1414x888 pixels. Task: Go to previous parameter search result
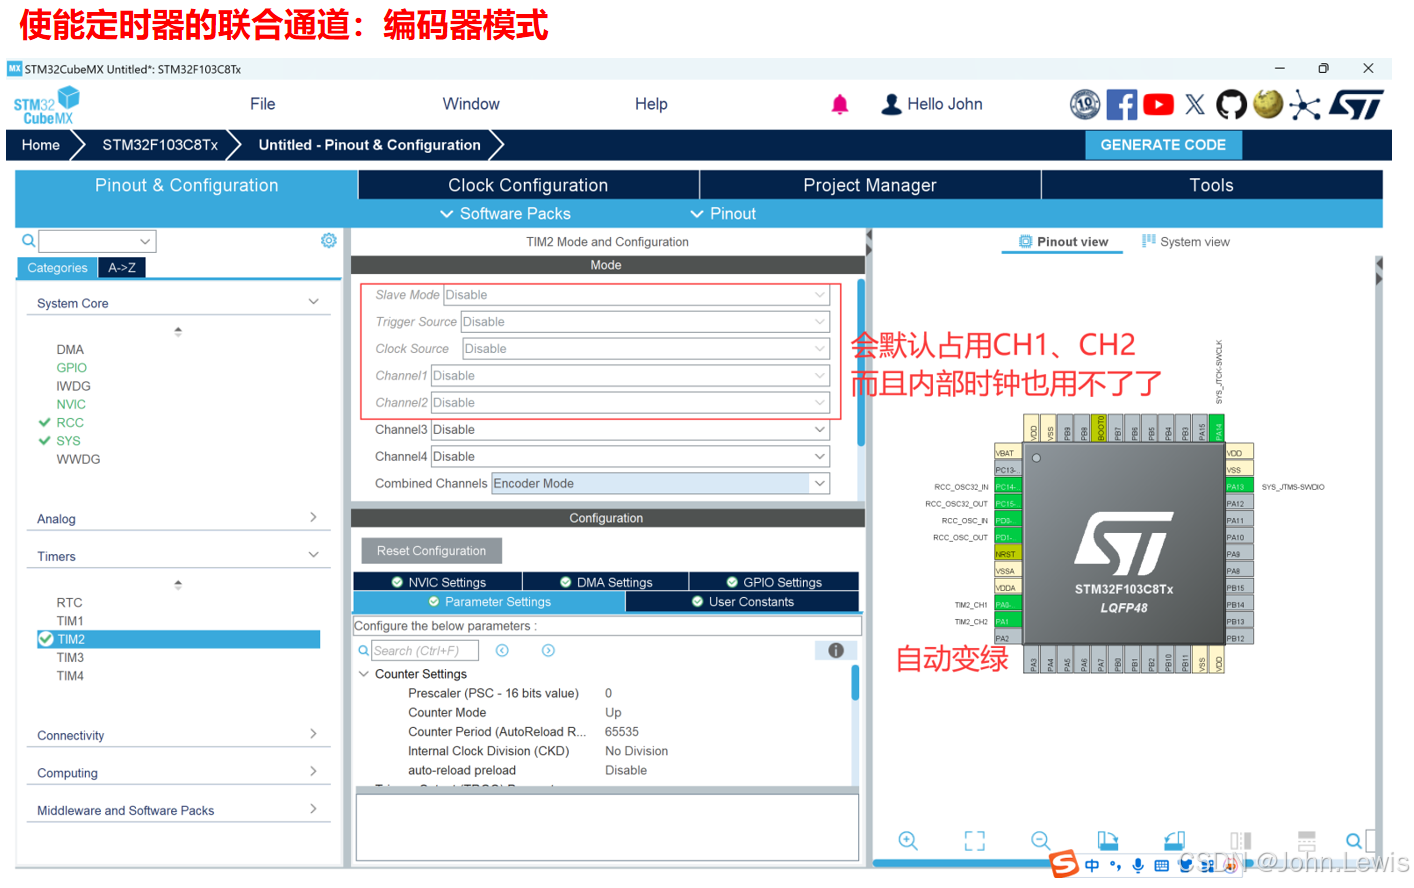[x=502, y=650]
